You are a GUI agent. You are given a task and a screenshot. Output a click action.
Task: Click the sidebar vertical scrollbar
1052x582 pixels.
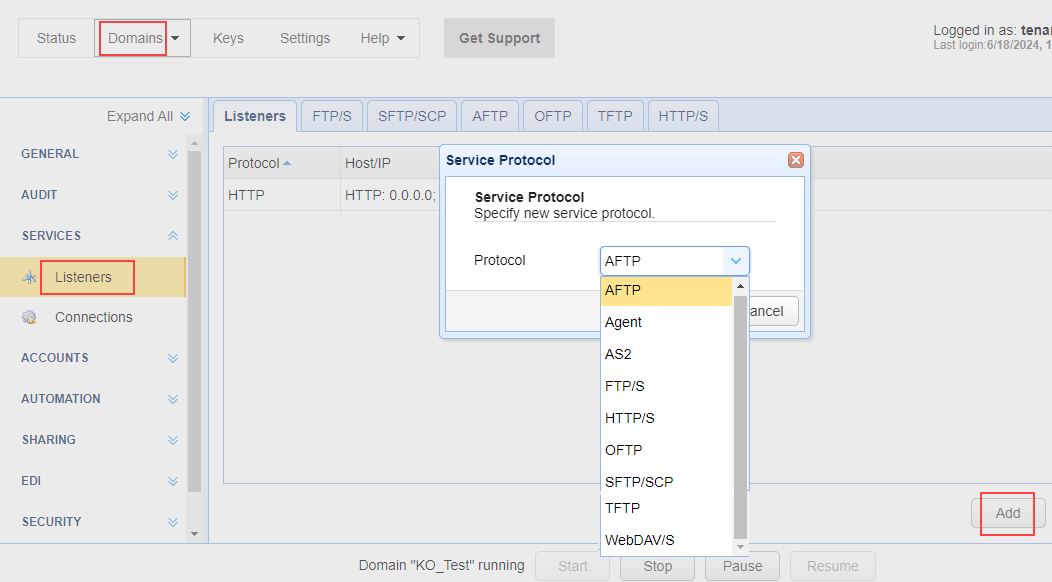194,320
